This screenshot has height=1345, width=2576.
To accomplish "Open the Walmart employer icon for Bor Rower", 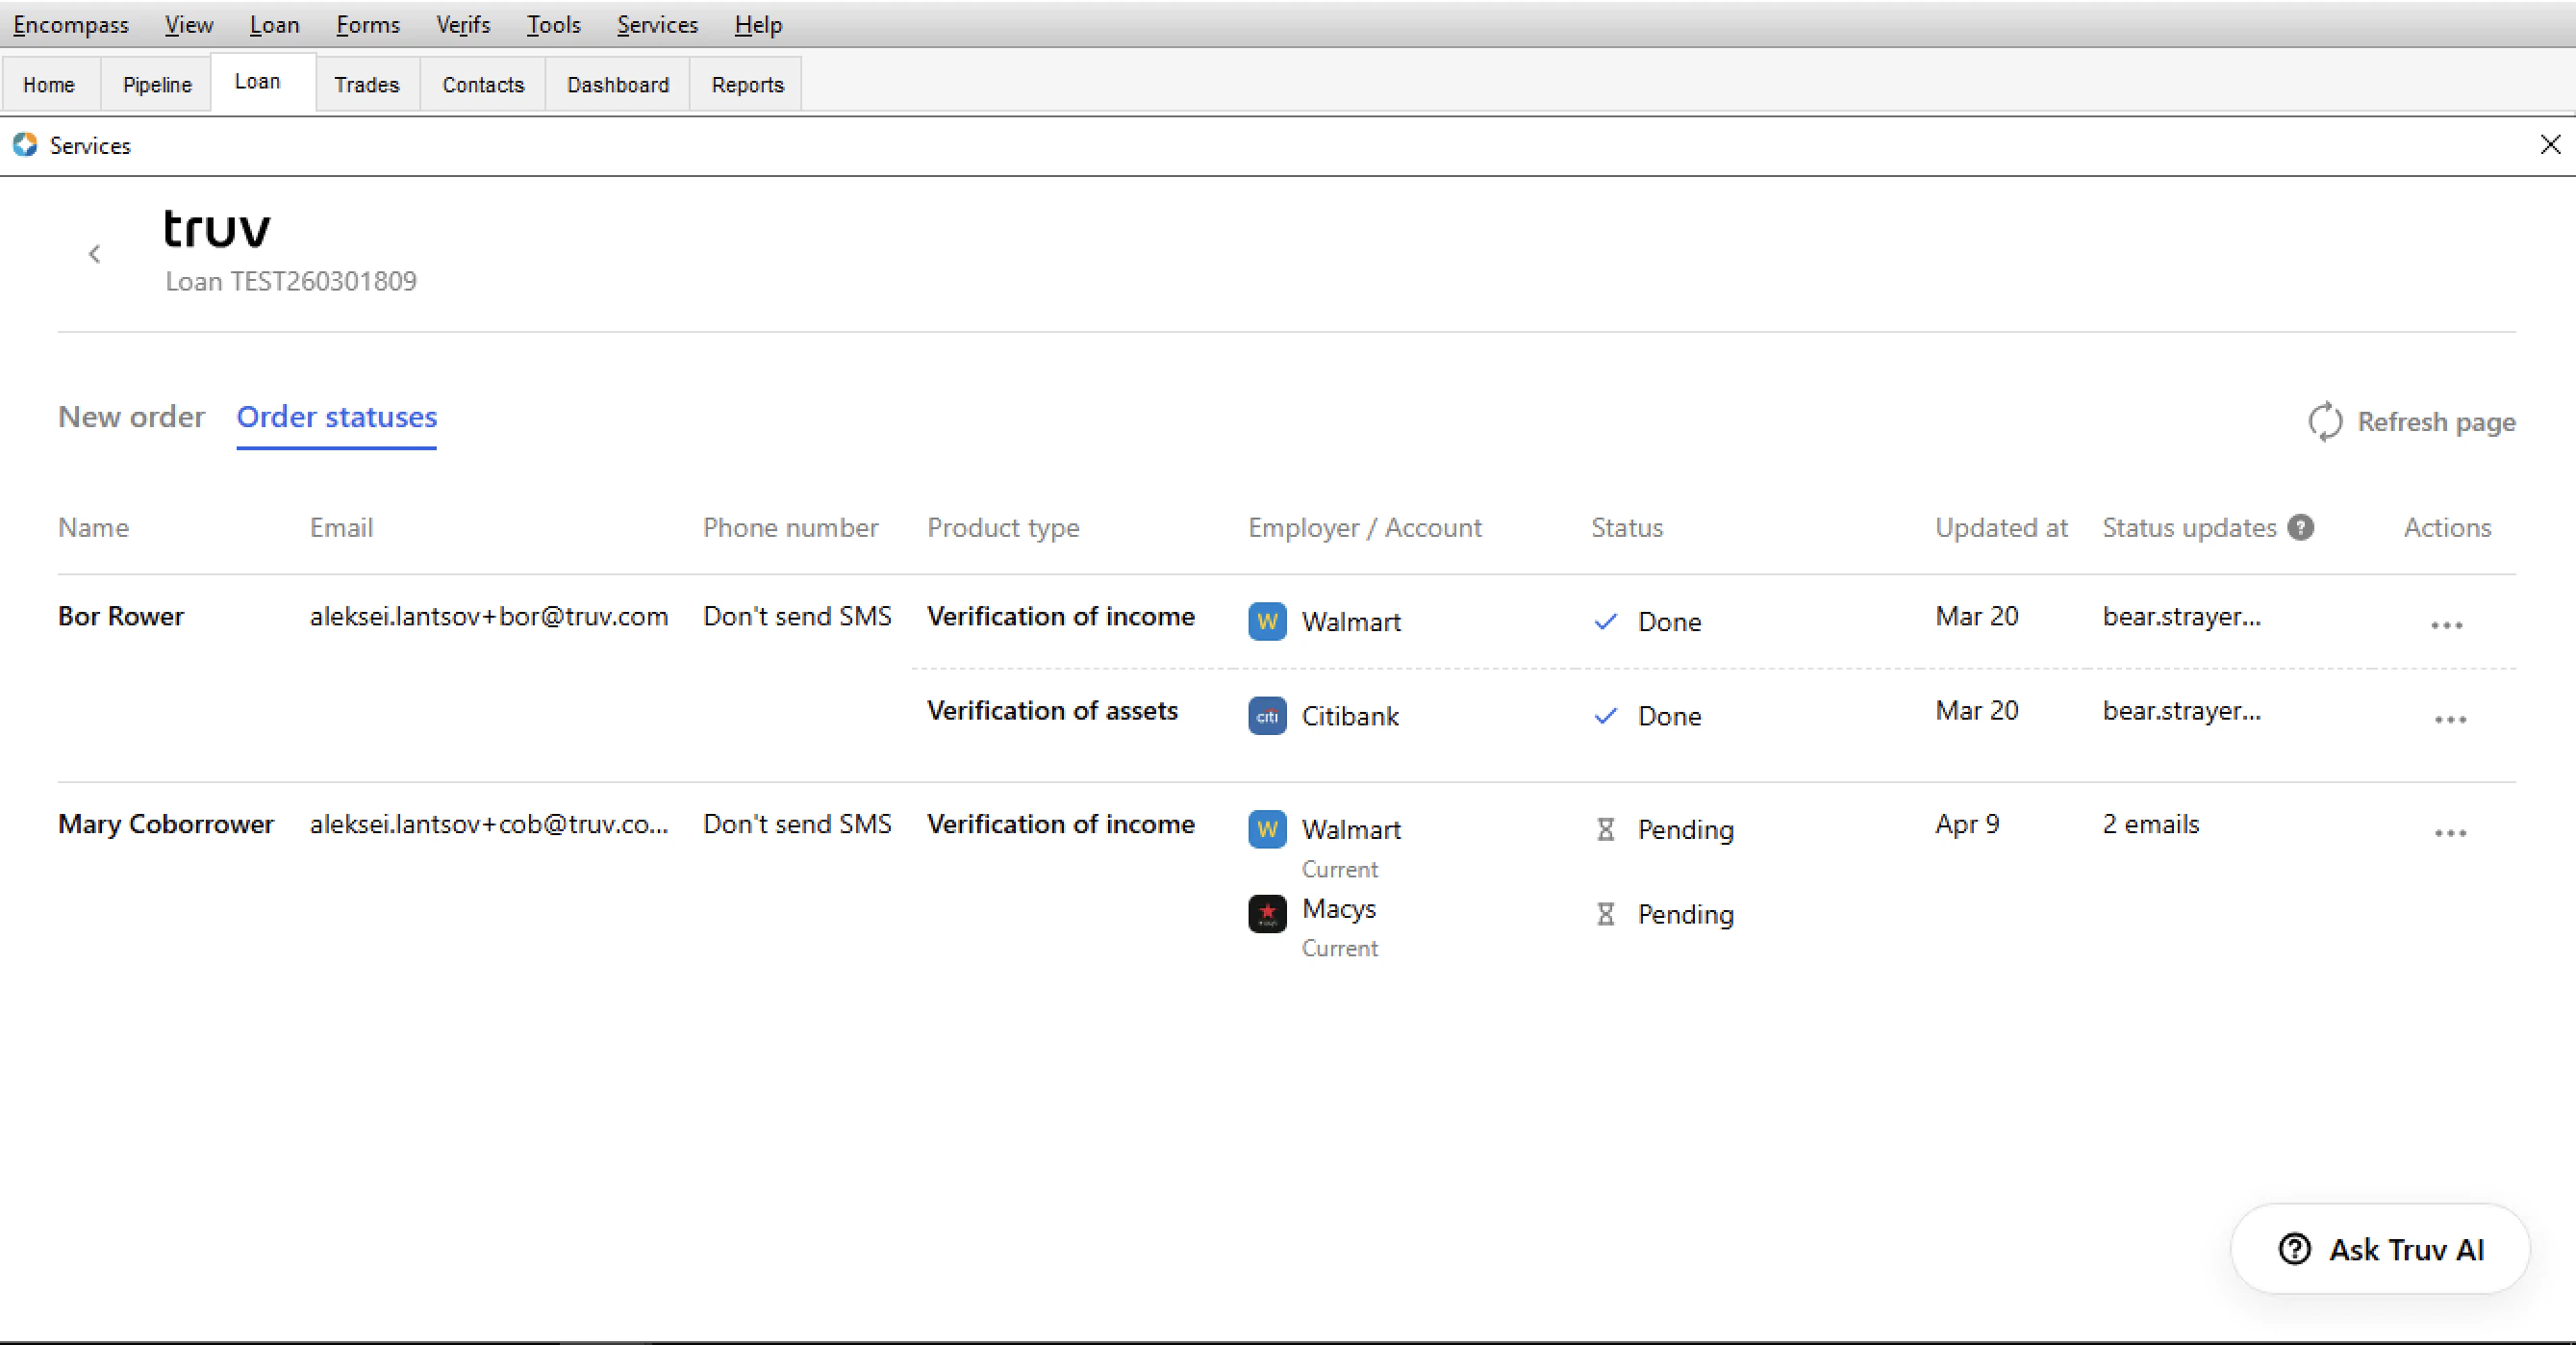I will click(x=1266, y=621).
